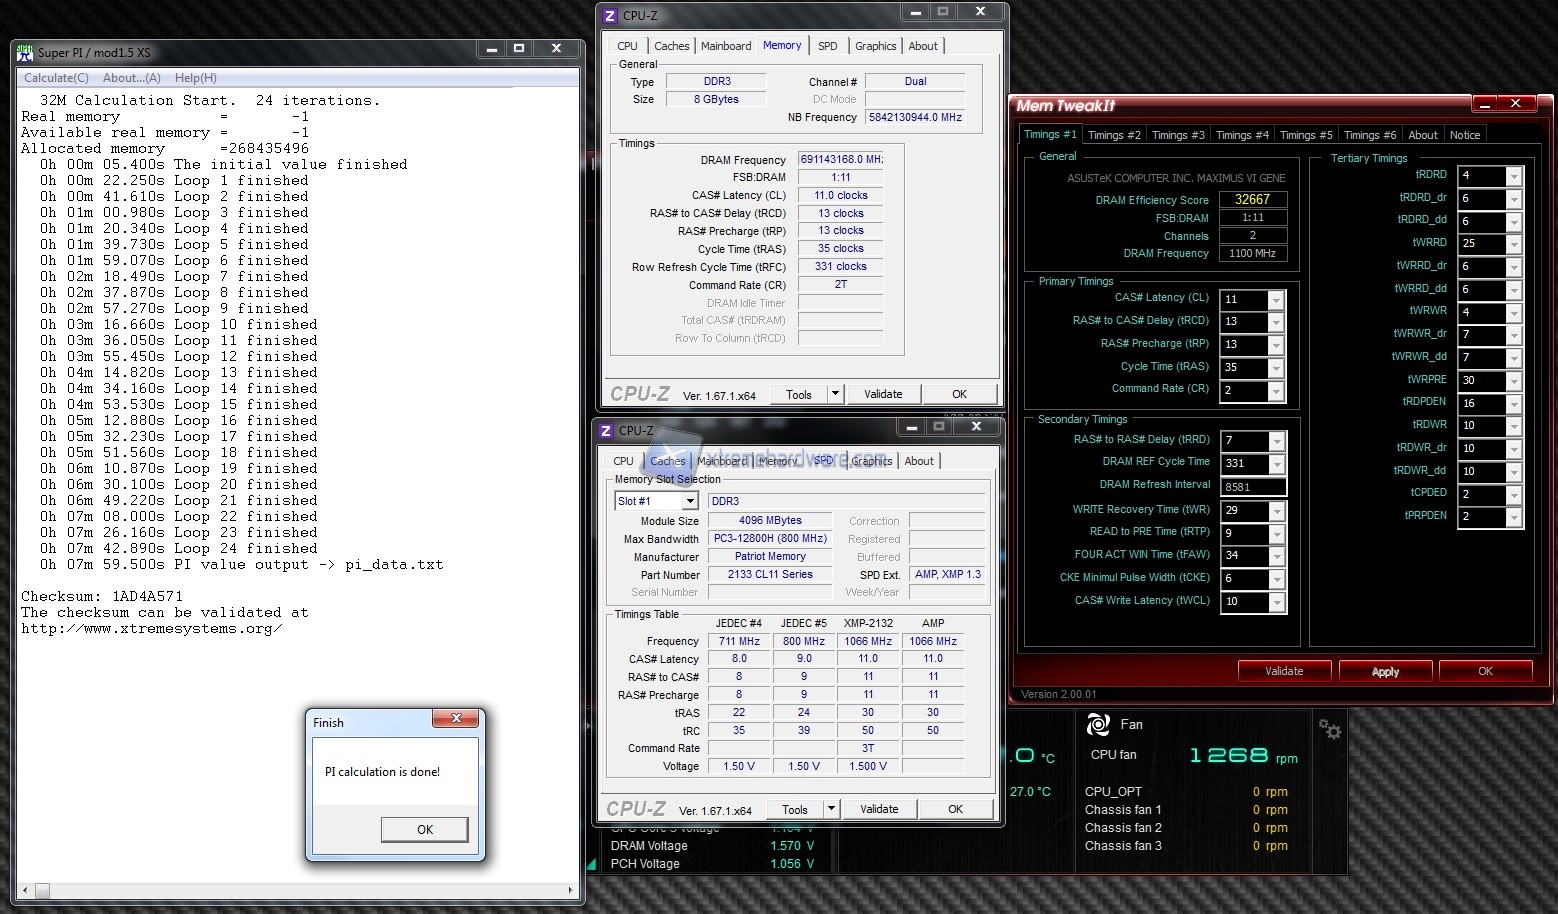Switch to Timings #2 tab

pyautogui.click(x=1113, y=135)
